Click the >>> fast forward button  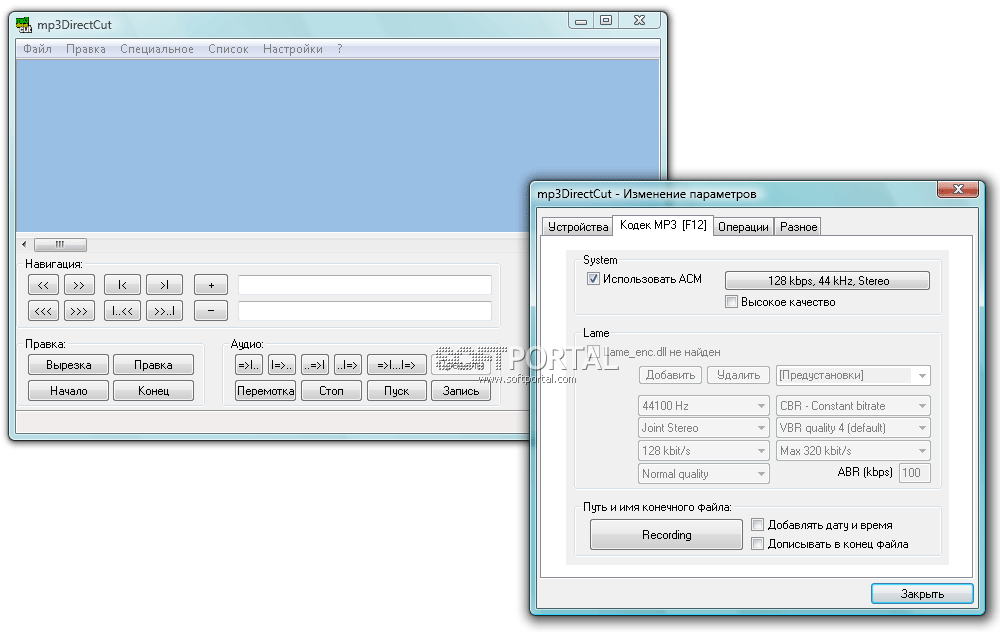[x=79, y=311]
